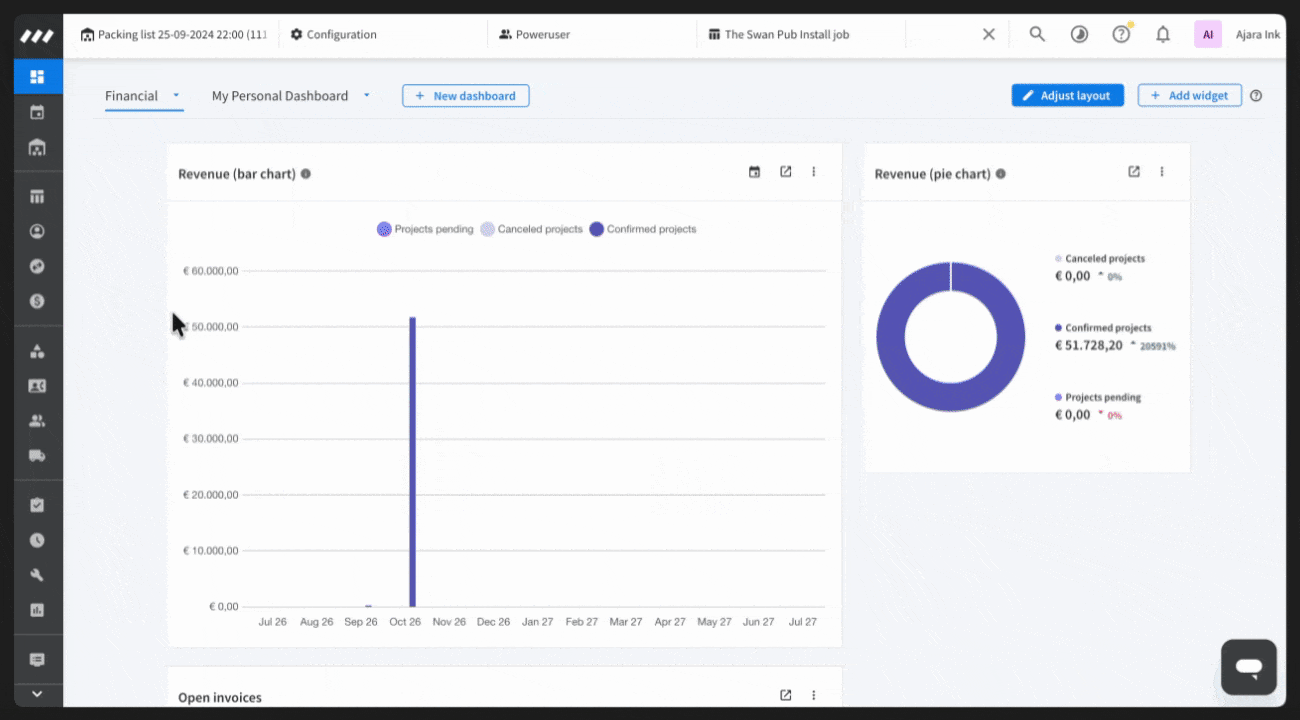1300x720 pixels.
Task: Toggle Projects pending legend series
Action: [425, 229]
